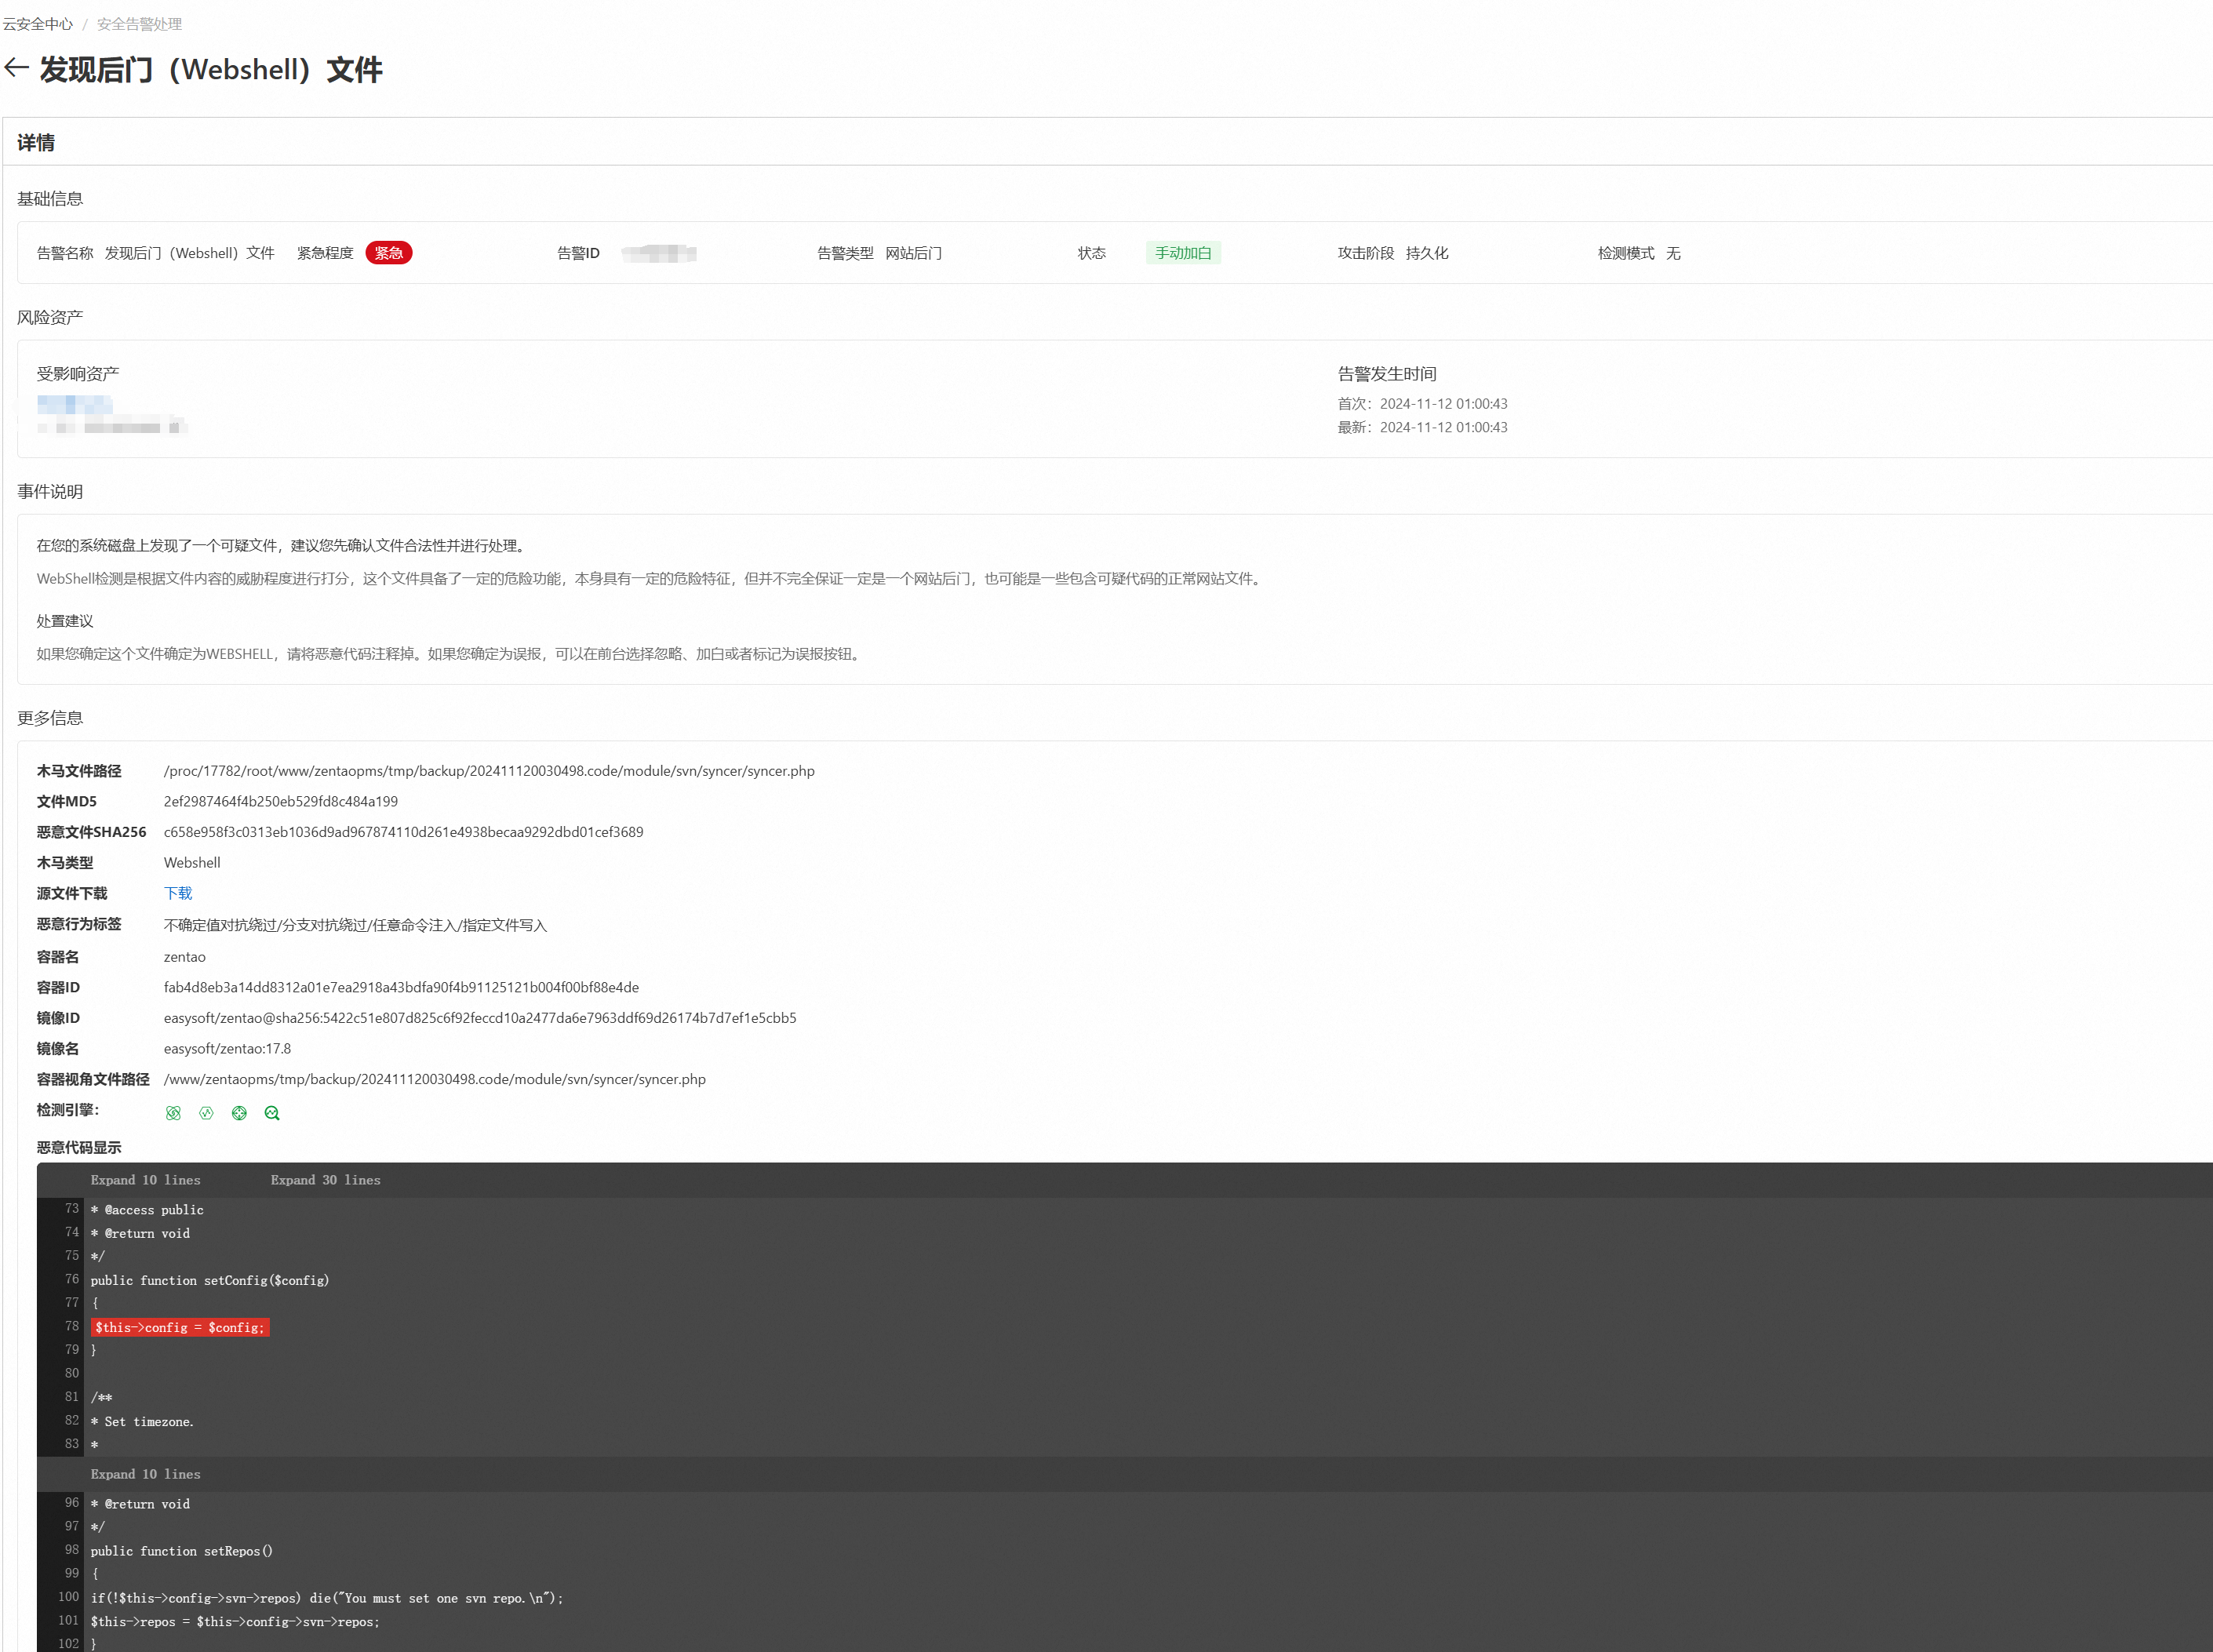The image size is (2213, 1652).
Task: Click the 容器视角文件路径 value
Action: tap(435, 1079)
